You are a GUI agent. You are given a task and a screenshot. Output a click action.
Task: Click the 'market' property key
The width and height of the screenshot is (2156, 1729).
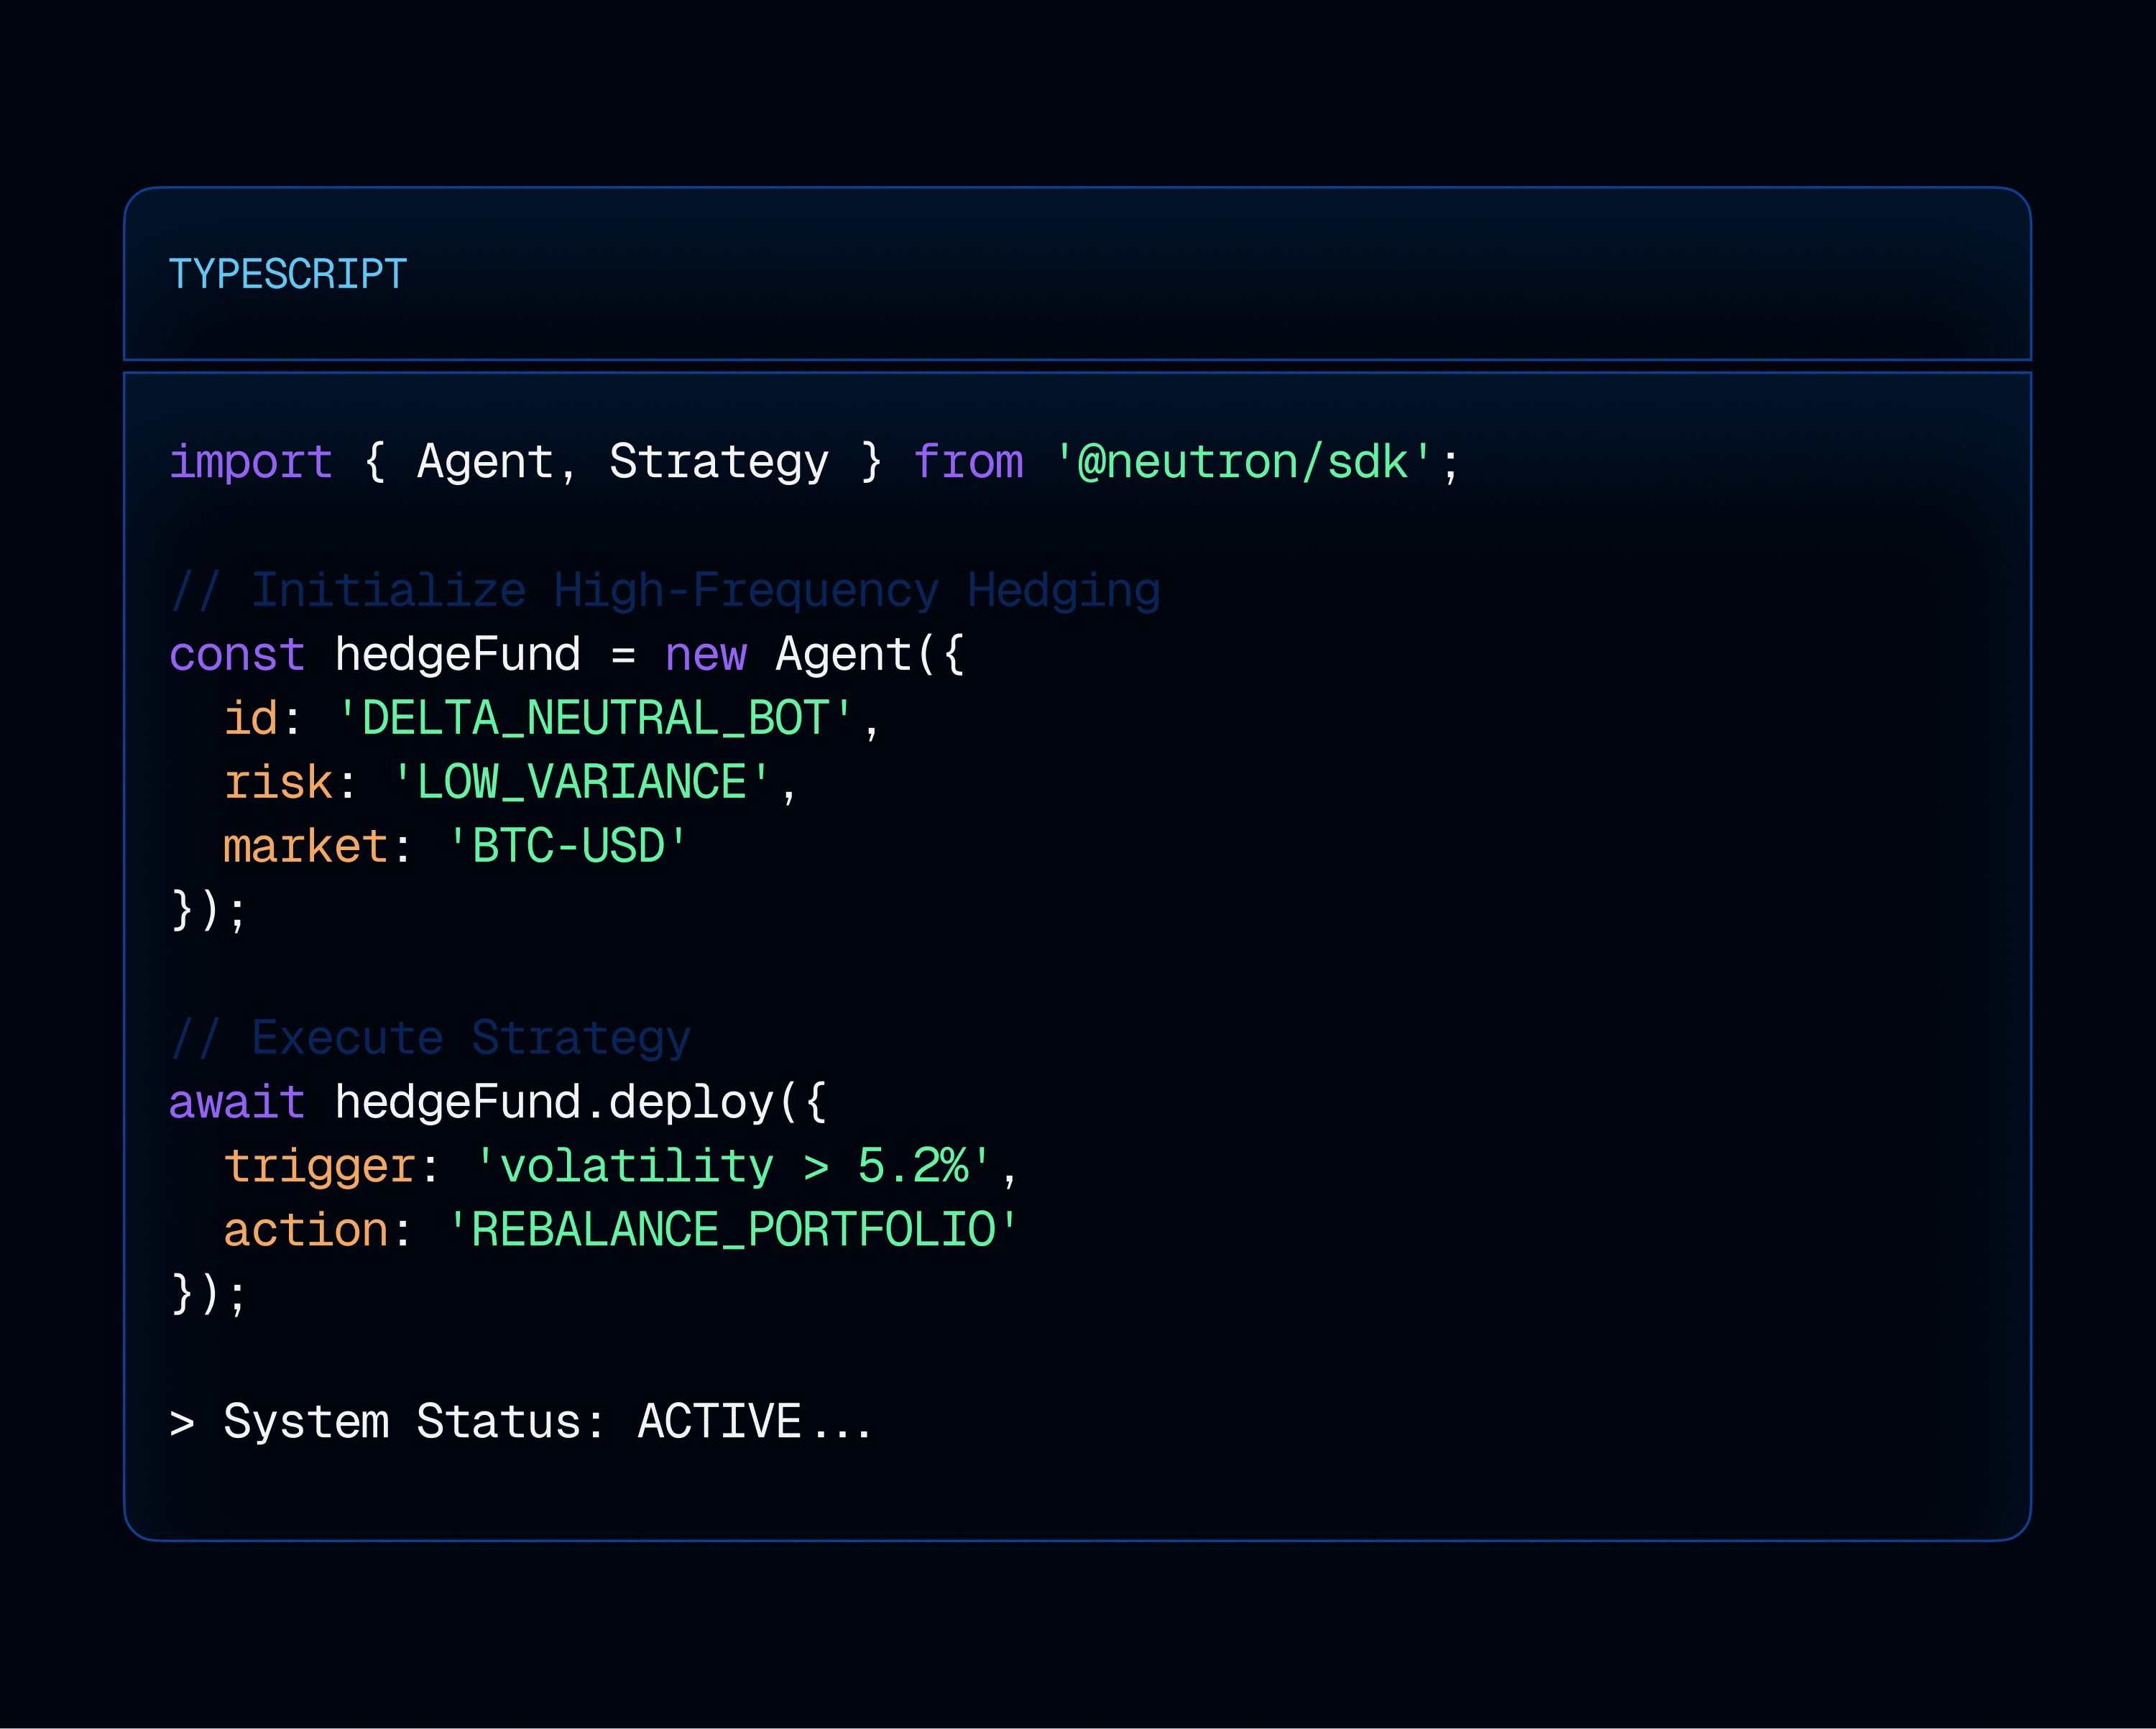click(305, 846)
